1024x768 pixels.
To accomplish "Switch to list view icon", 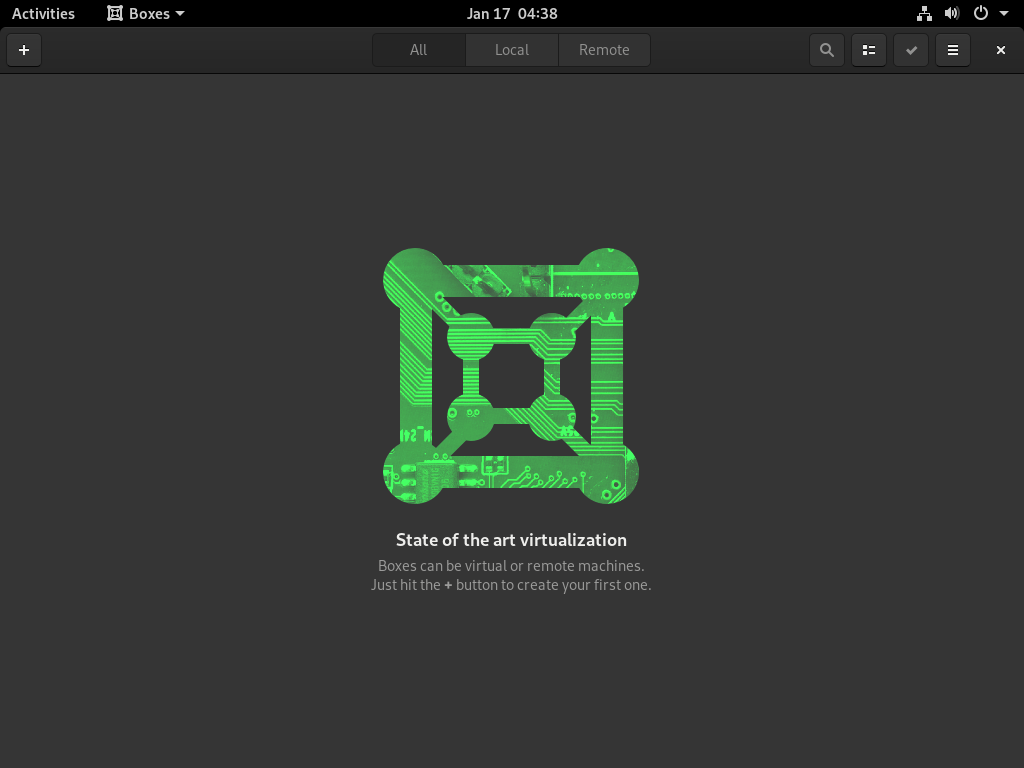I will click(869, 50).
